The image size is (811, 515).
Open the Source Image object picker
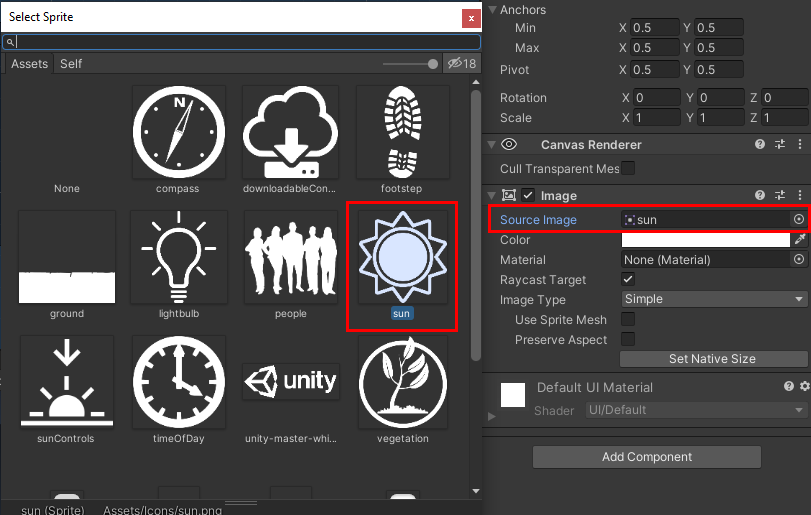click(x=798, y=219)
